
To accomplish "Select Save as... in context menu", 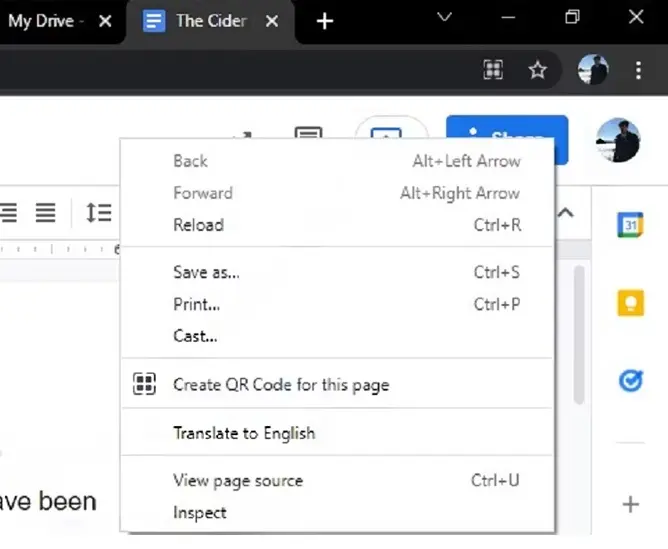I will pos(337,272).
